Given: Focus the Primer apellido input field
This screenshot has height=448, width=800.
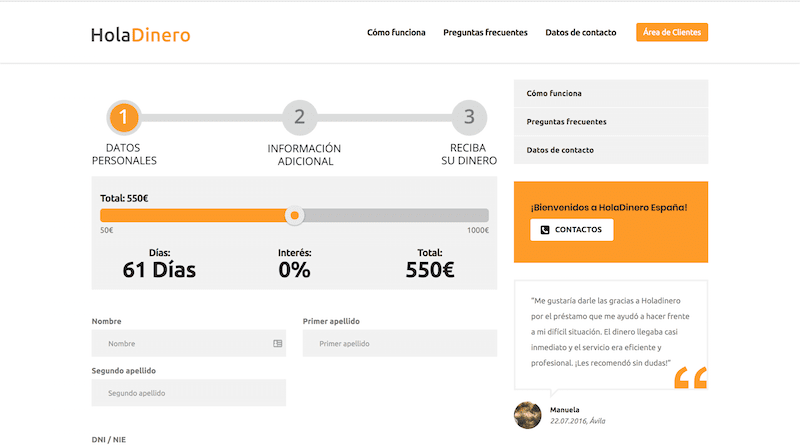Looking at the screenshot, I should 399,343.
